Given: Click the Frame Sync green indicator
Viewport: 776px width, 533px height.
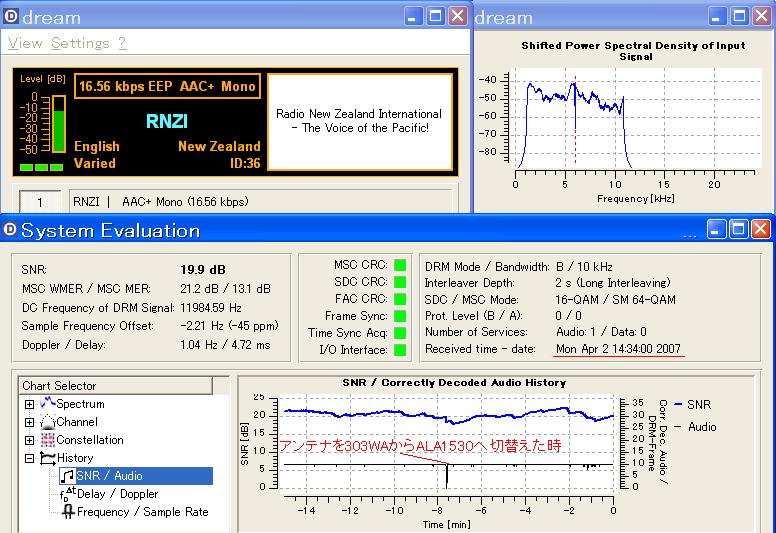Looking at the screenshot, I should tap(400, 316).
